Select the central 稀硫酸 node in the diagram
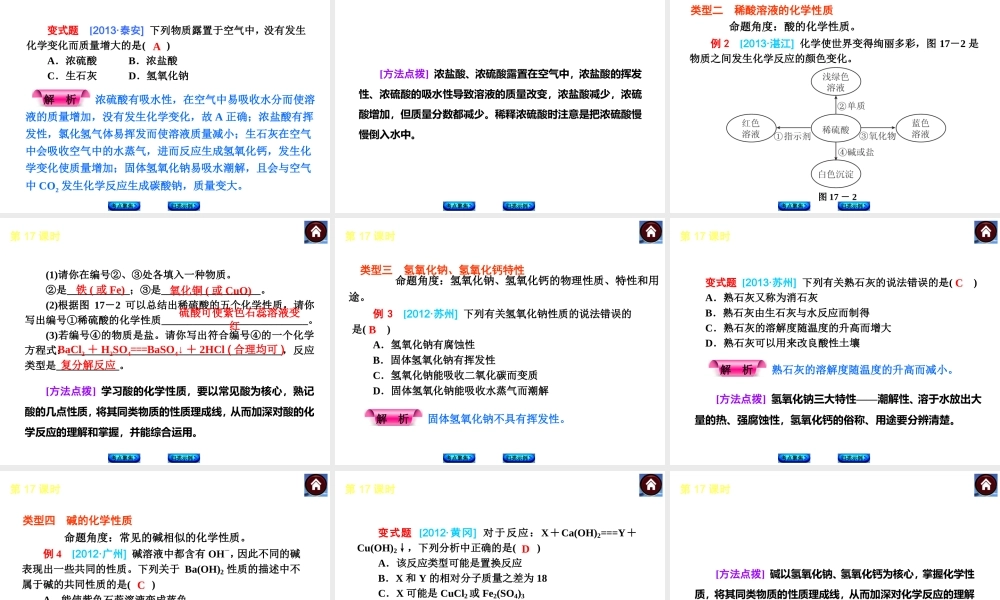1000x600 pixels. [x=835, y=129]
